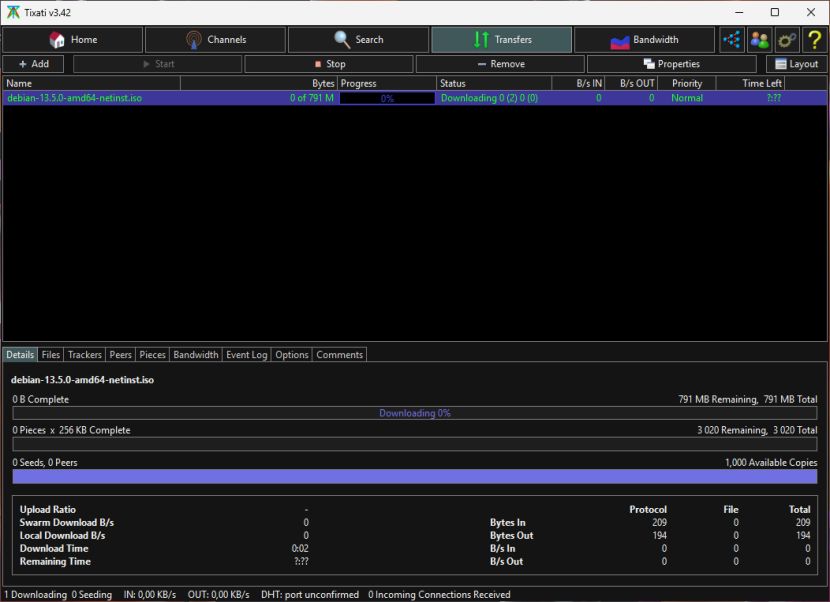This screenshot has height=602, width=830.
Task: Switch to the Details tab
Action: tap(20, 355)
